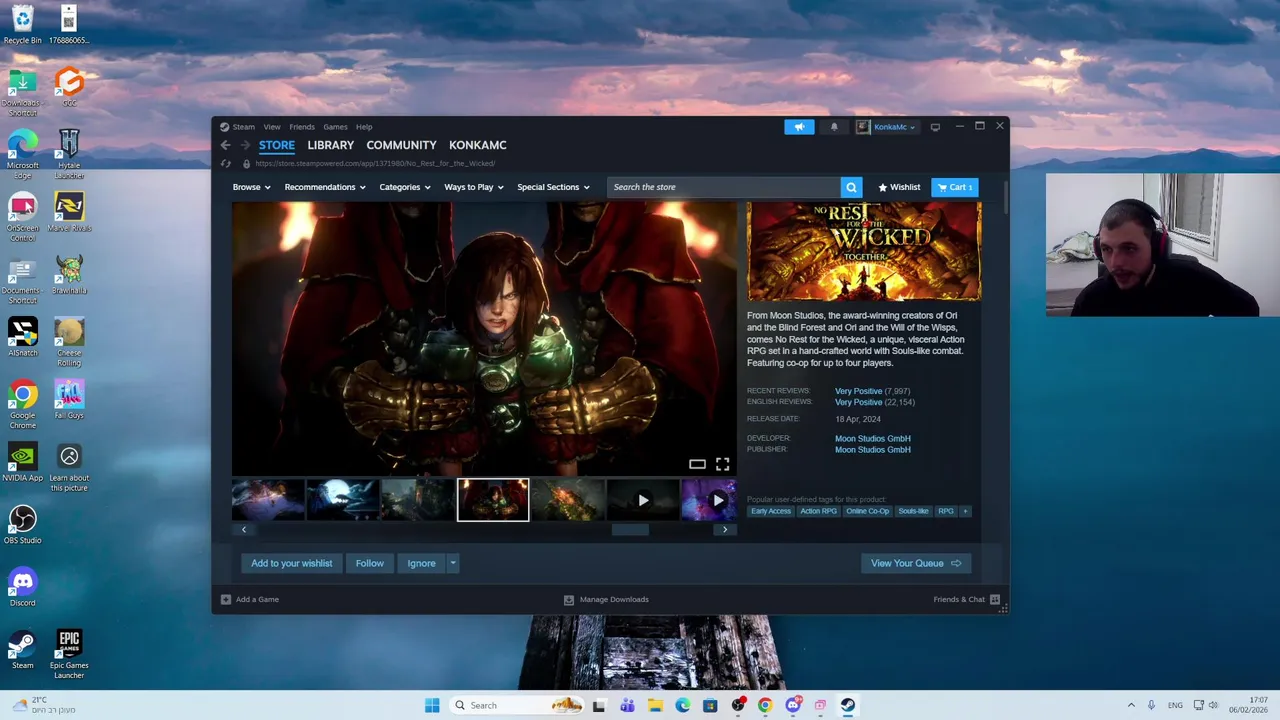Viewport: 1280px width, 720px height.
Task: Select the NVIDIA App desktop icon
Action: (x=22, y=462)
